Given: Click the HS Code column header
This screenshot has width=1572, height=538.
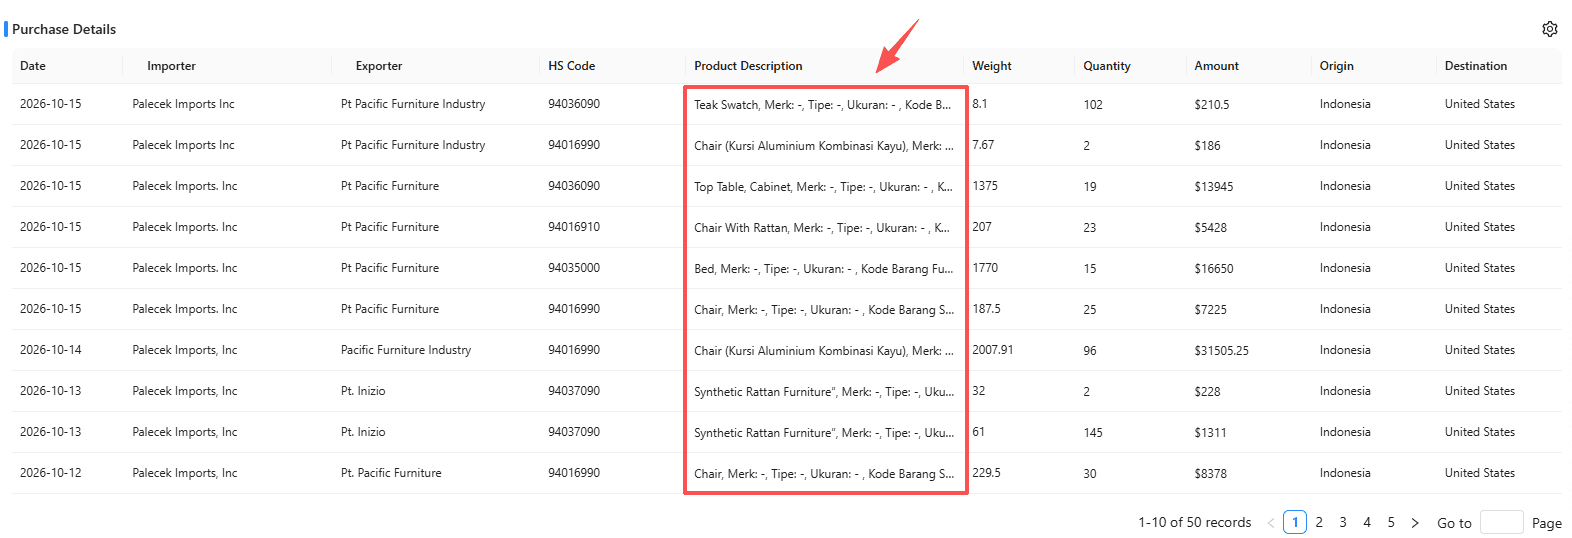Looking at the screenshot, I should [x=571, y=66].
